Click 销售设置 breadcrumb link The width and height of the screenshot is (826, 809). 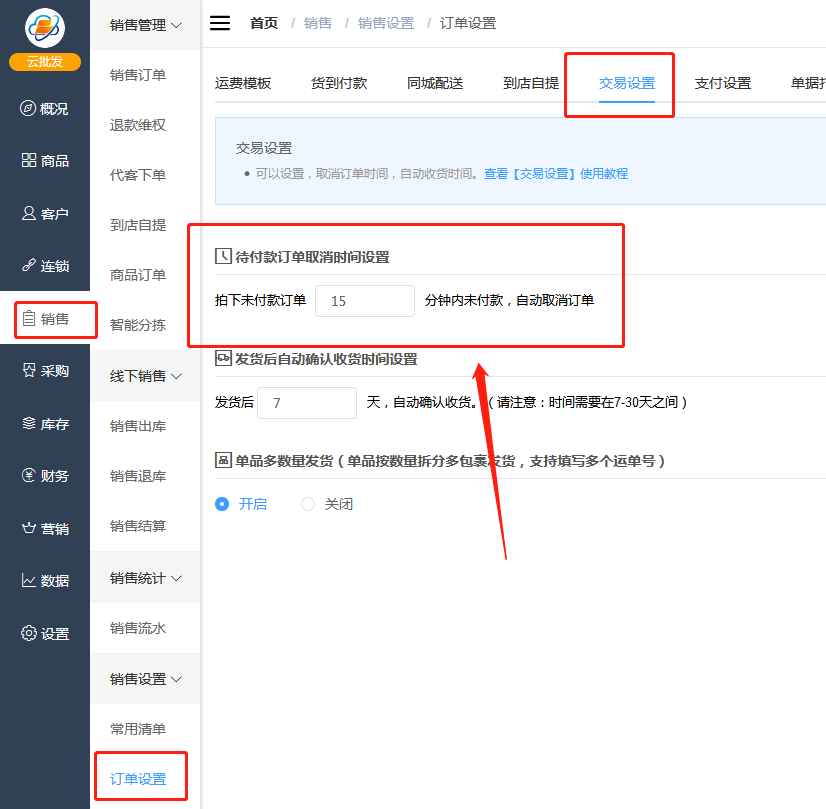(x=386, y=23)
